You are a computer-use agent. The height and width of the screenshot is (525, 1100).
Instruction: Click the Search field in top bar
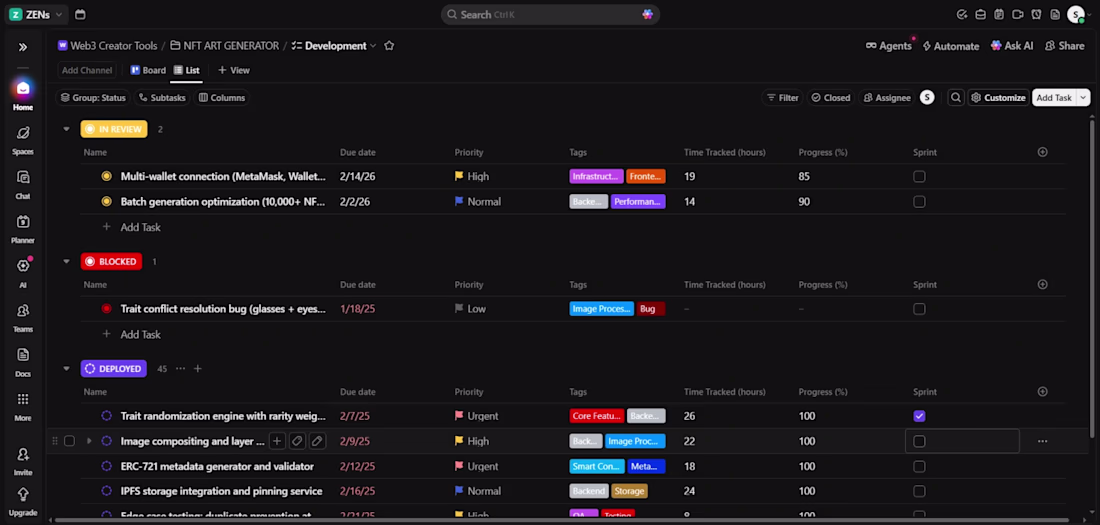[x=550, y=14]
